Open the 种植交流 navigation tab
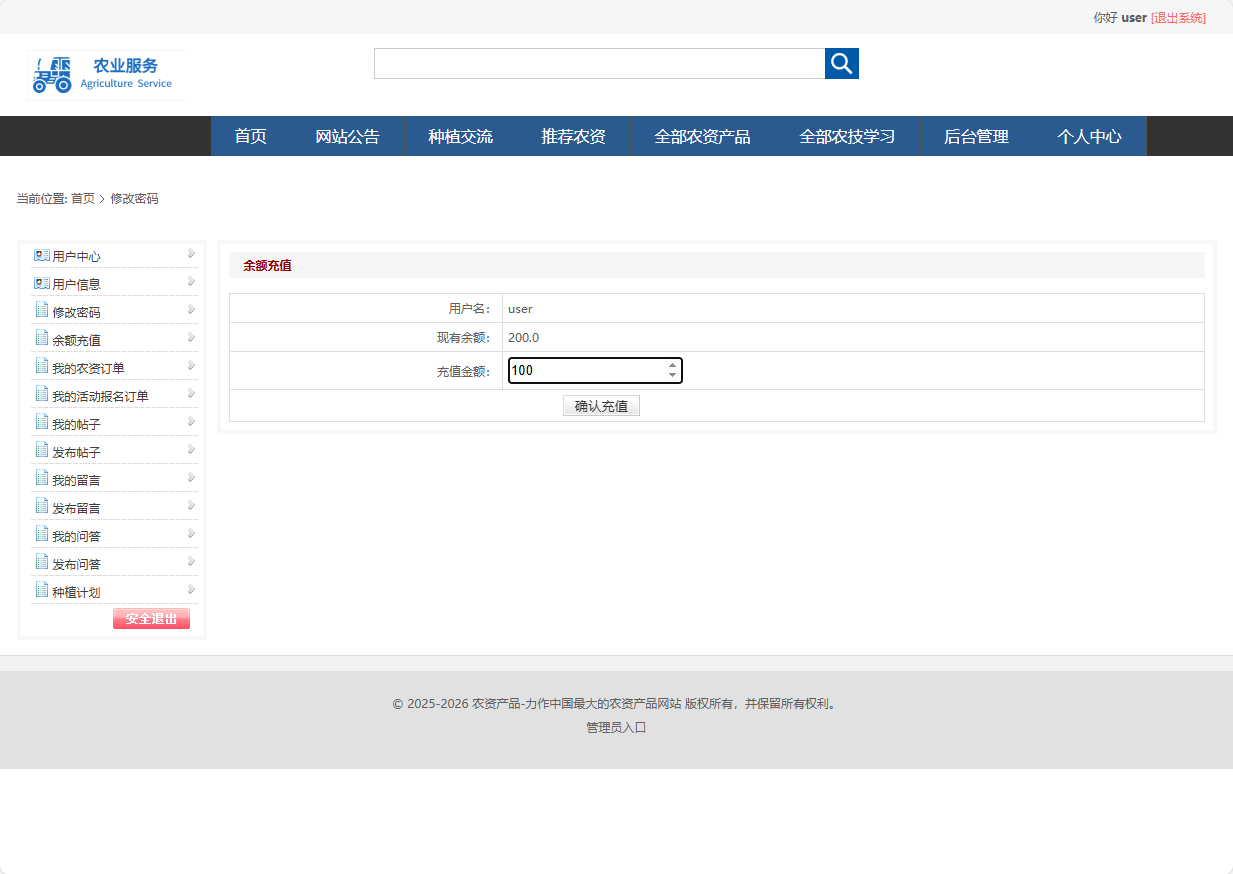Viewport: 1233px width, 874px height. click(460, 136)
